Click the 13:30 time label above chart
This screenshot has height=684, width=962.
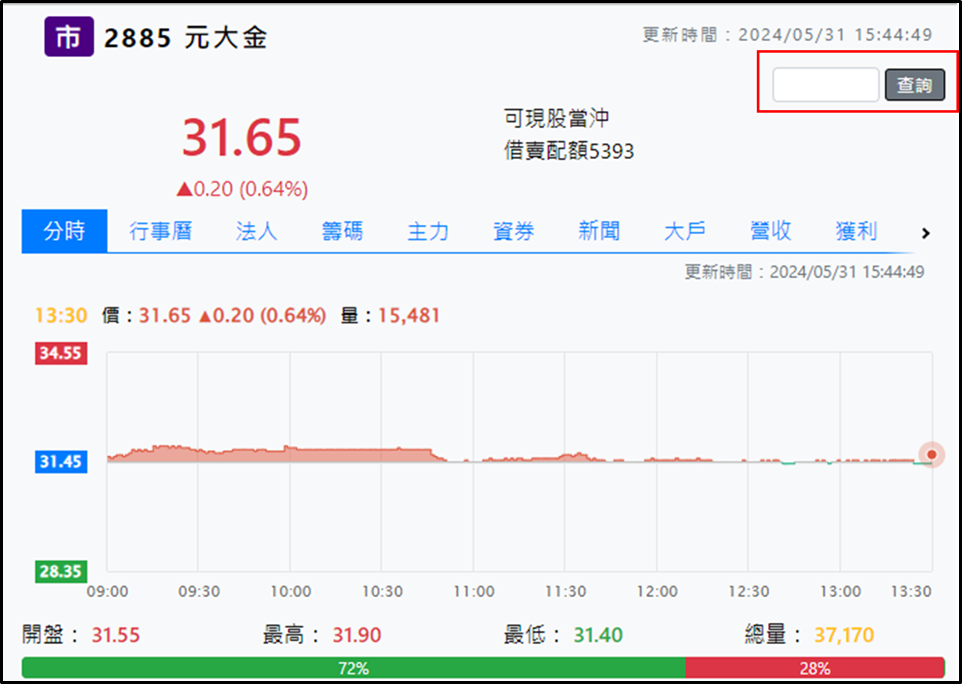click(x=61, y=316)
